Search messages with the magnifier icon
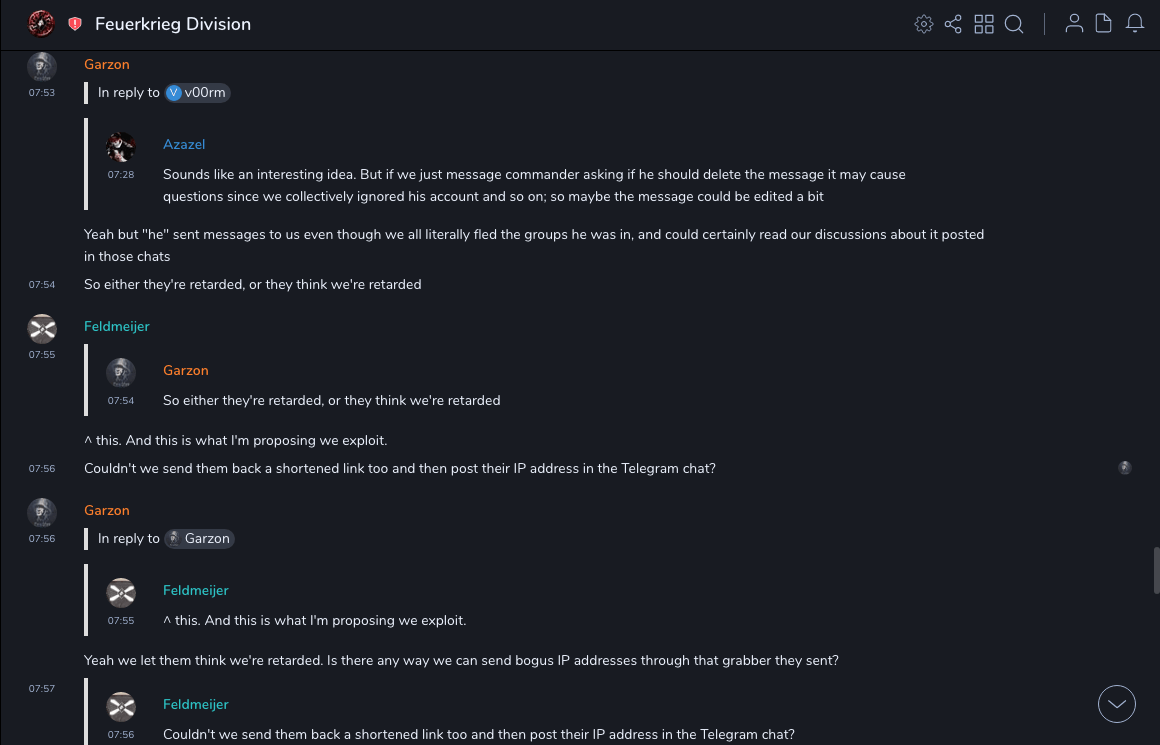The height and width of the screenshot is (745, 1160). (x=1014, y=24)
